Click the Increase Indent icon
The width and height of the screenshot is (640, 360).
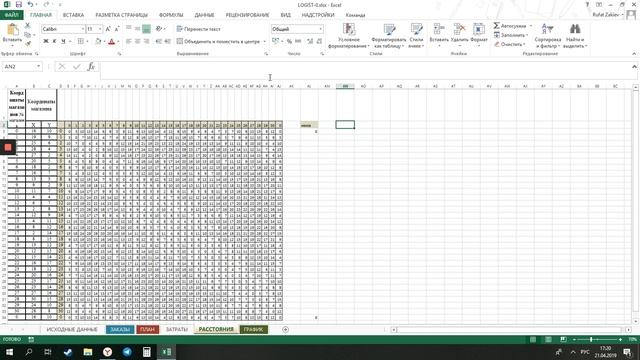point(167,41)
